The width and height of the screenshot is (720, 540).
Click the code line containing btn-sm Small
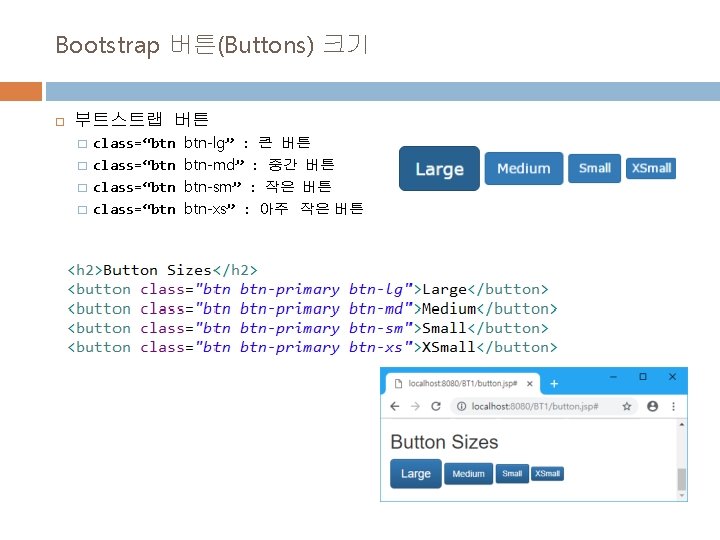click(308, 328)
